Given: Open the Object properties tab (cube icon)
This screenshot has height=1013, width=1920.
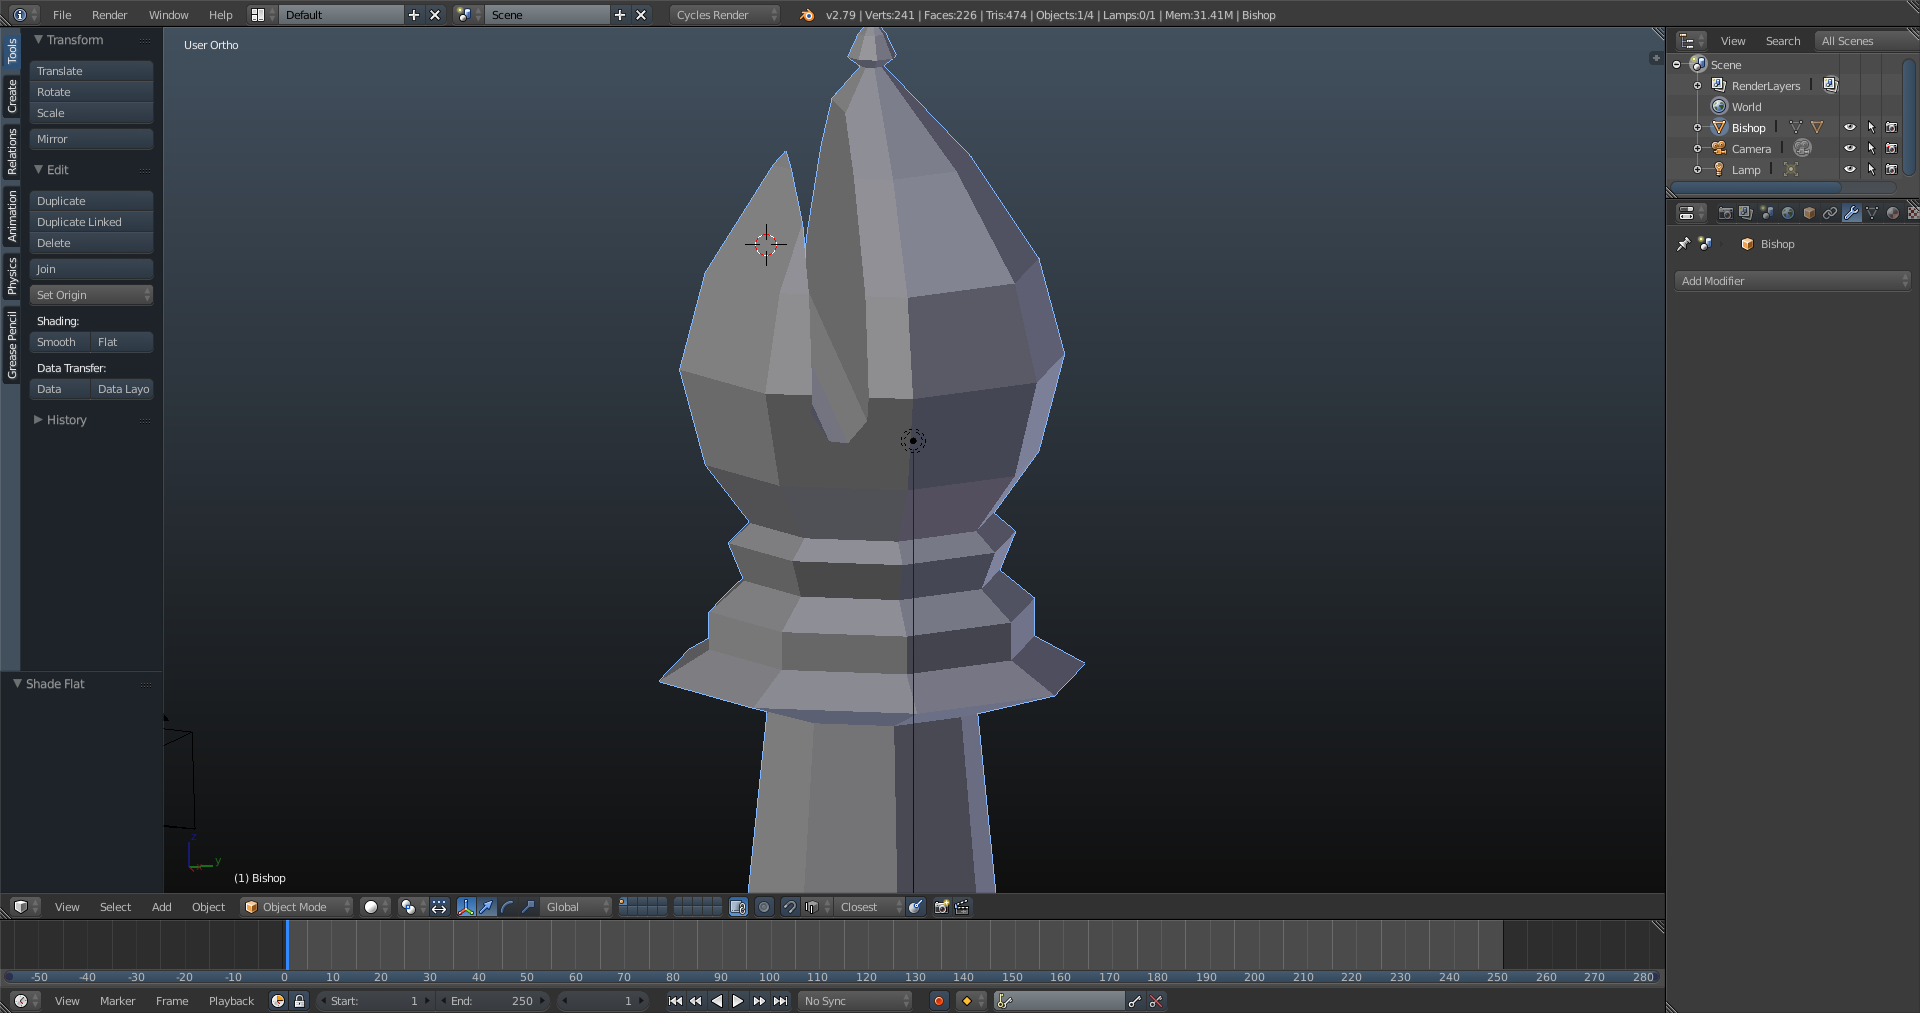Looking at the screenshot, I should coord(1809,213).
